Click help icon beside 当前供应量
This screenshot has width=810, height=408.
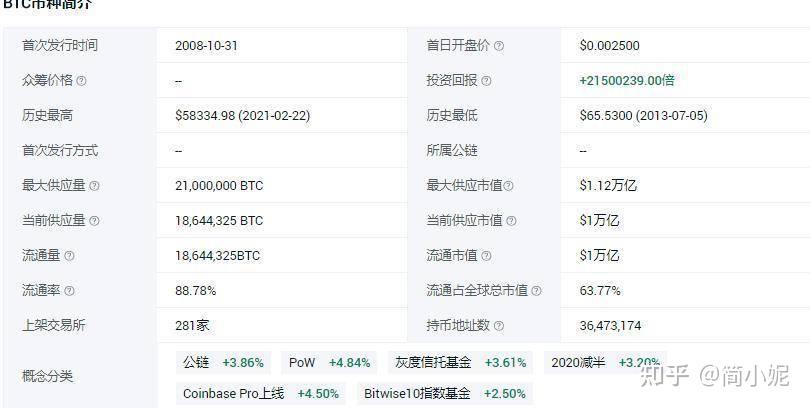click(94, 221)
